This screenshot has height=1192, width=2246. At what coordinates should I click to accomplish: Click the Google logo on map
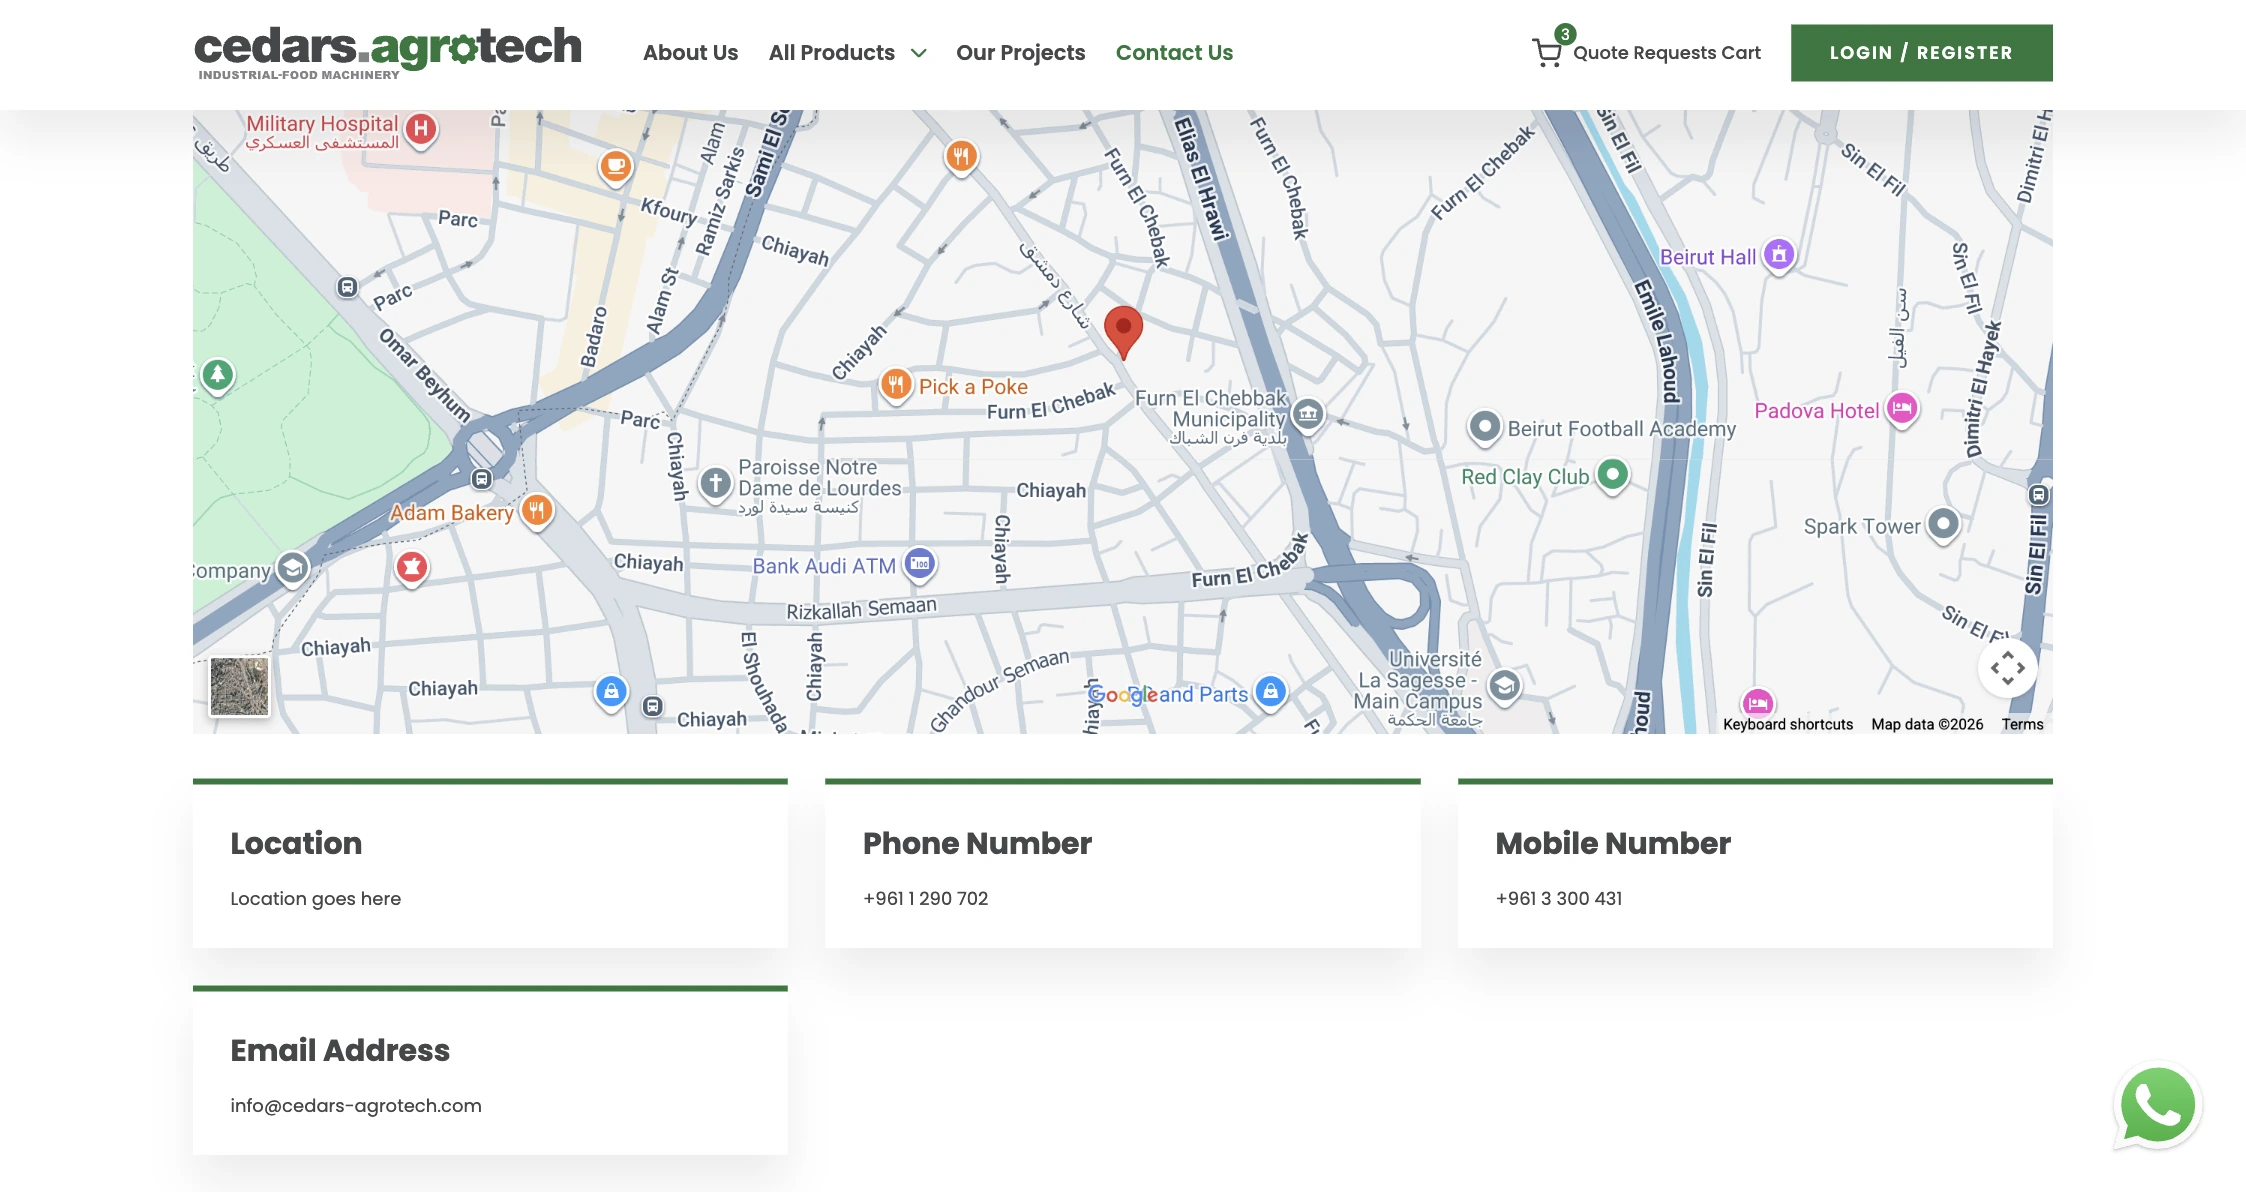tap(1123, 694)
